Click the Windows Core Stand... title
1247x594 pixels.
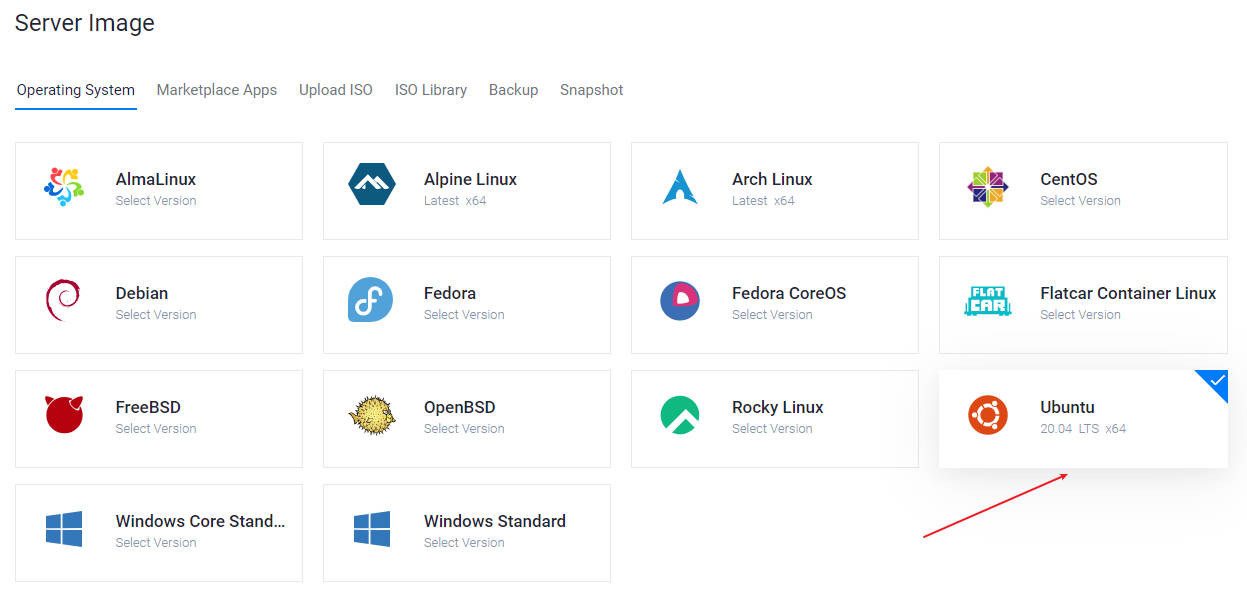[200, 522]
